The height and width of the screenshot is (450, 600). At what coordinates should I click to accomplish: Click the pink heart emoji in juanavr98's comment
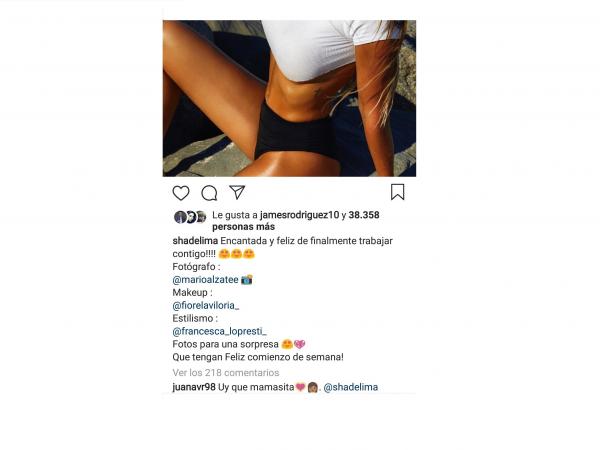300,387
